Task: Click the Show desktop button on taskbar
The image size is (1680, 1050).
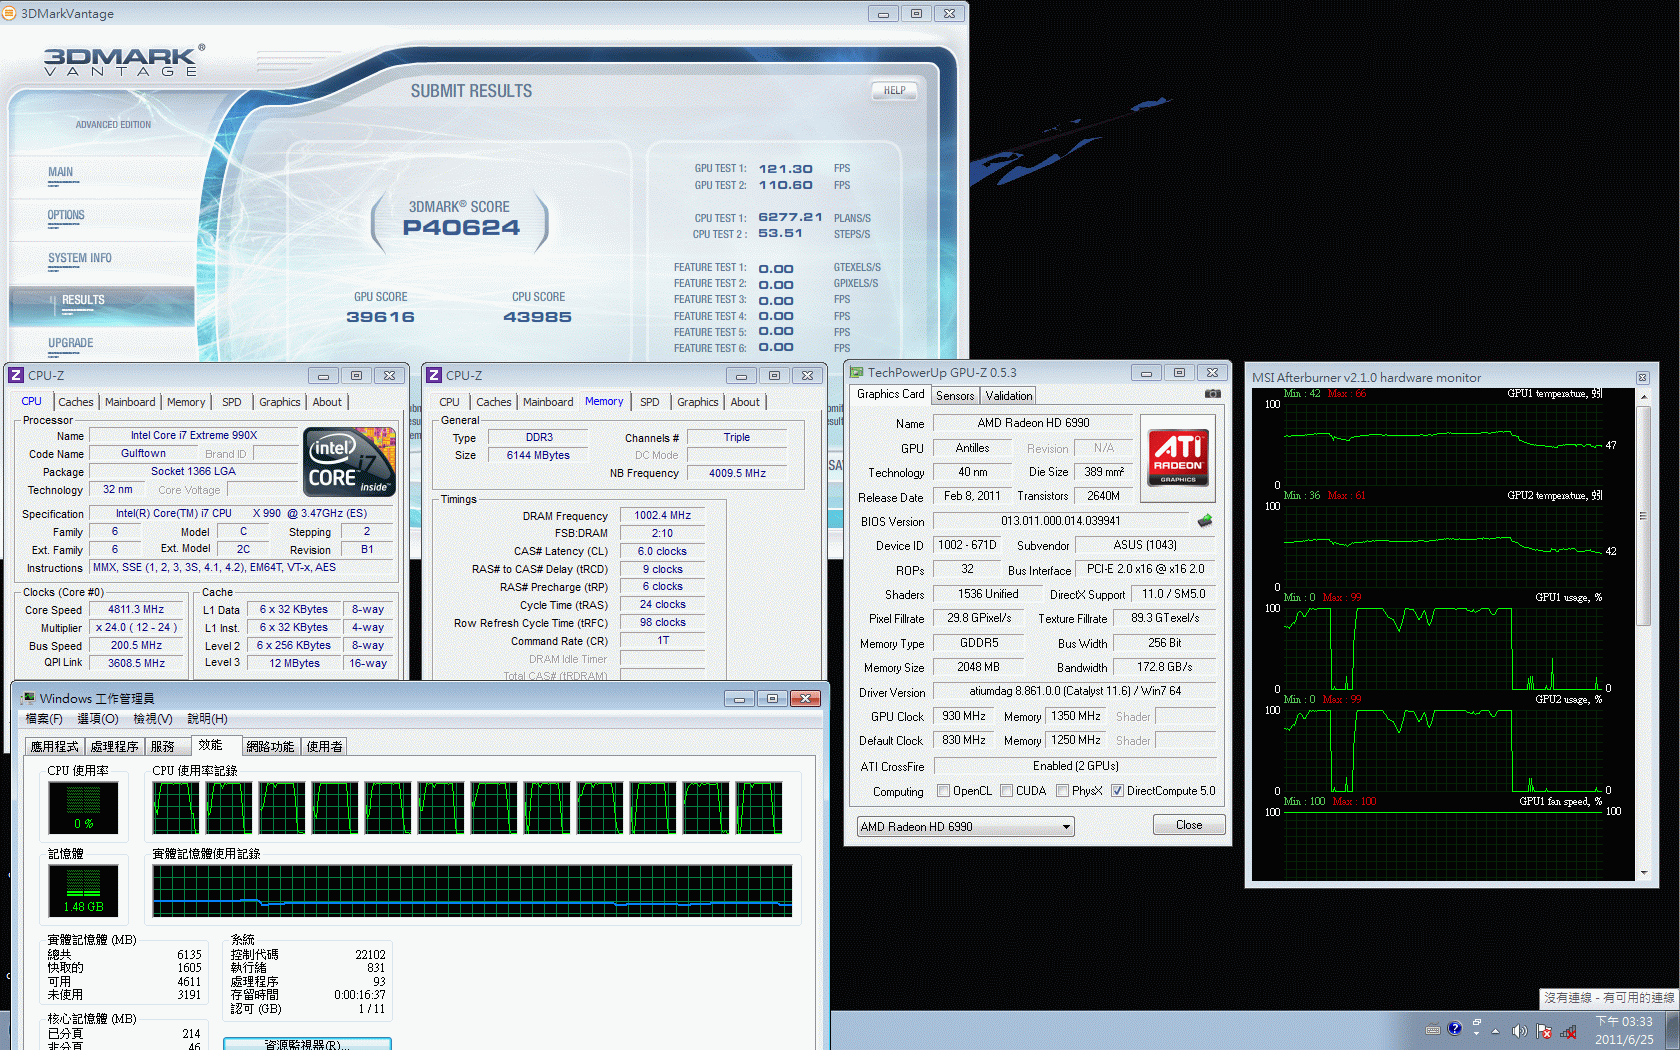Action: (1672, 1030)
